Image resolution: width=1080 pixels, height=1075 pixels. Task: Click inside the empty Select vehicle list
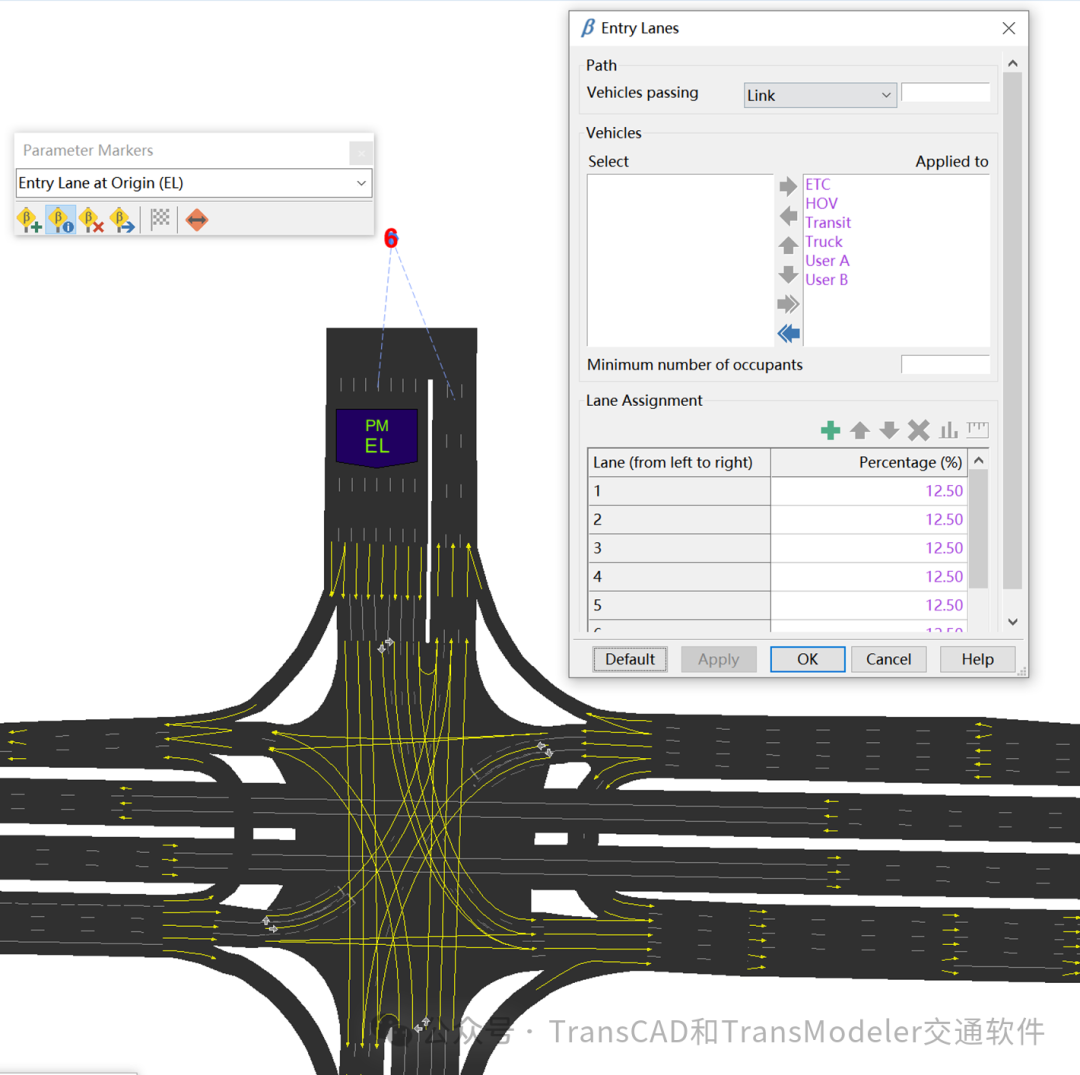tap(681, 260)
